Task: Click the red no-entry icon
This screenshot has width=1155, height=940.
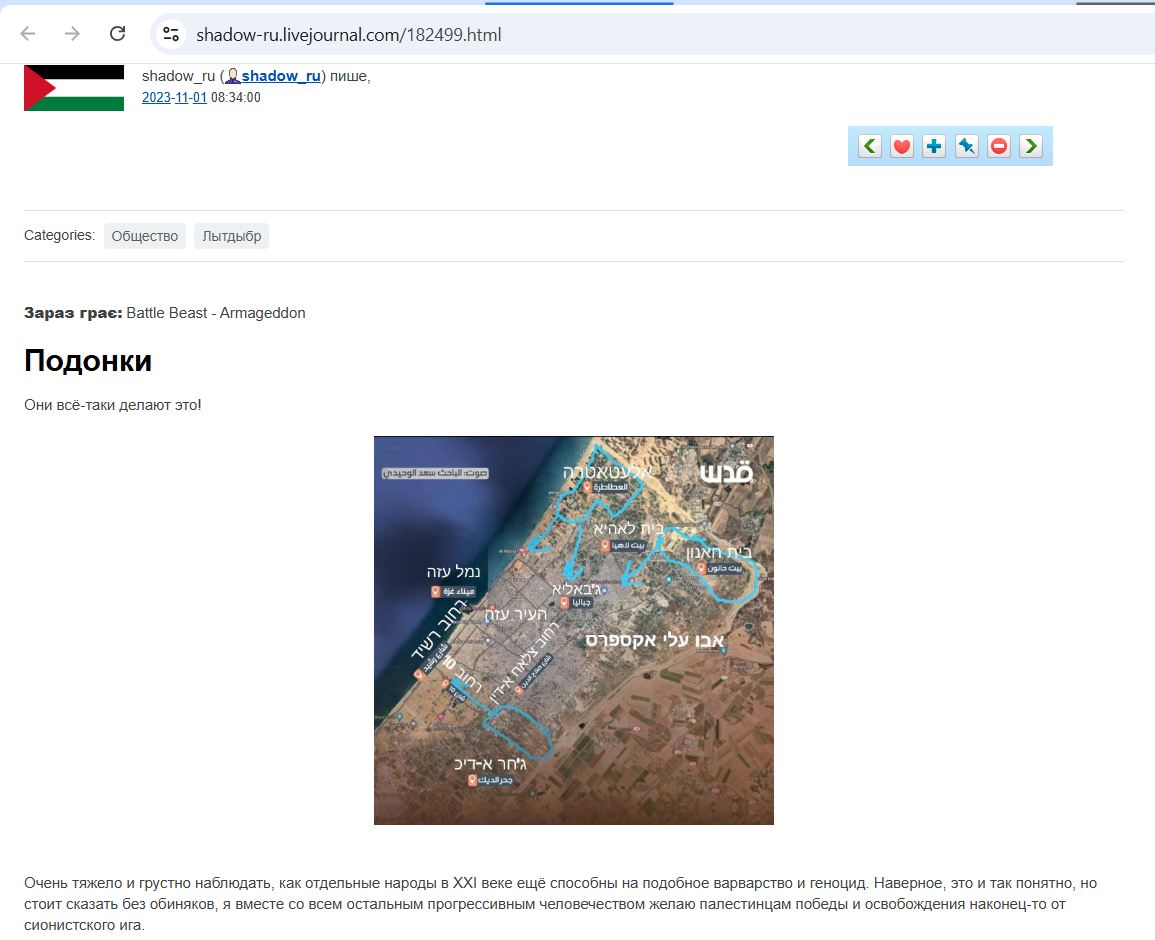Action: [x=999, y=147]
